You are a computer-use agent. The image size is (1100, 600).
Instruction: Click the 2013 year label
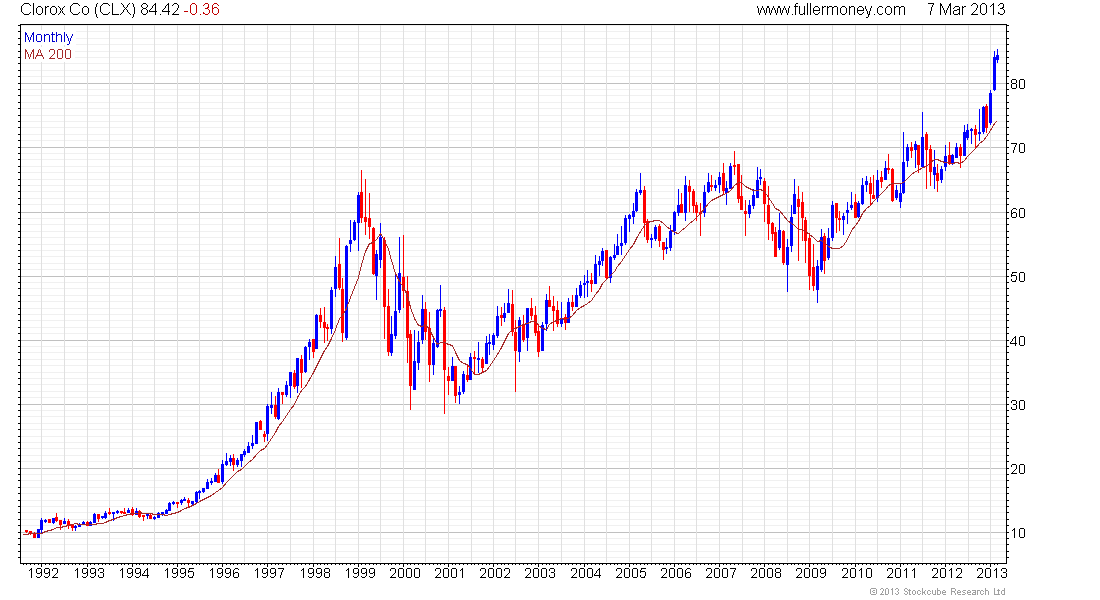[x=991, y=573]
